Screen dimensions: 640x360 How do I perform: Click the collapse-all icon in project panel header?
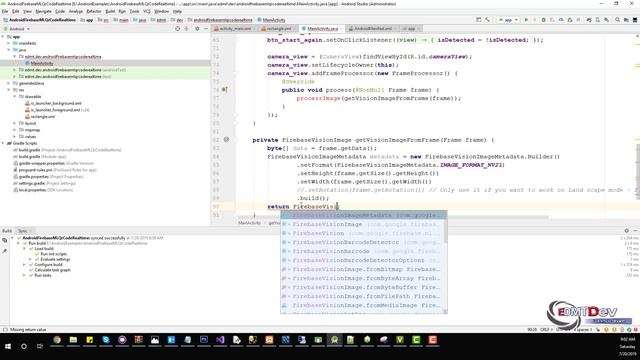coord(187,29)
